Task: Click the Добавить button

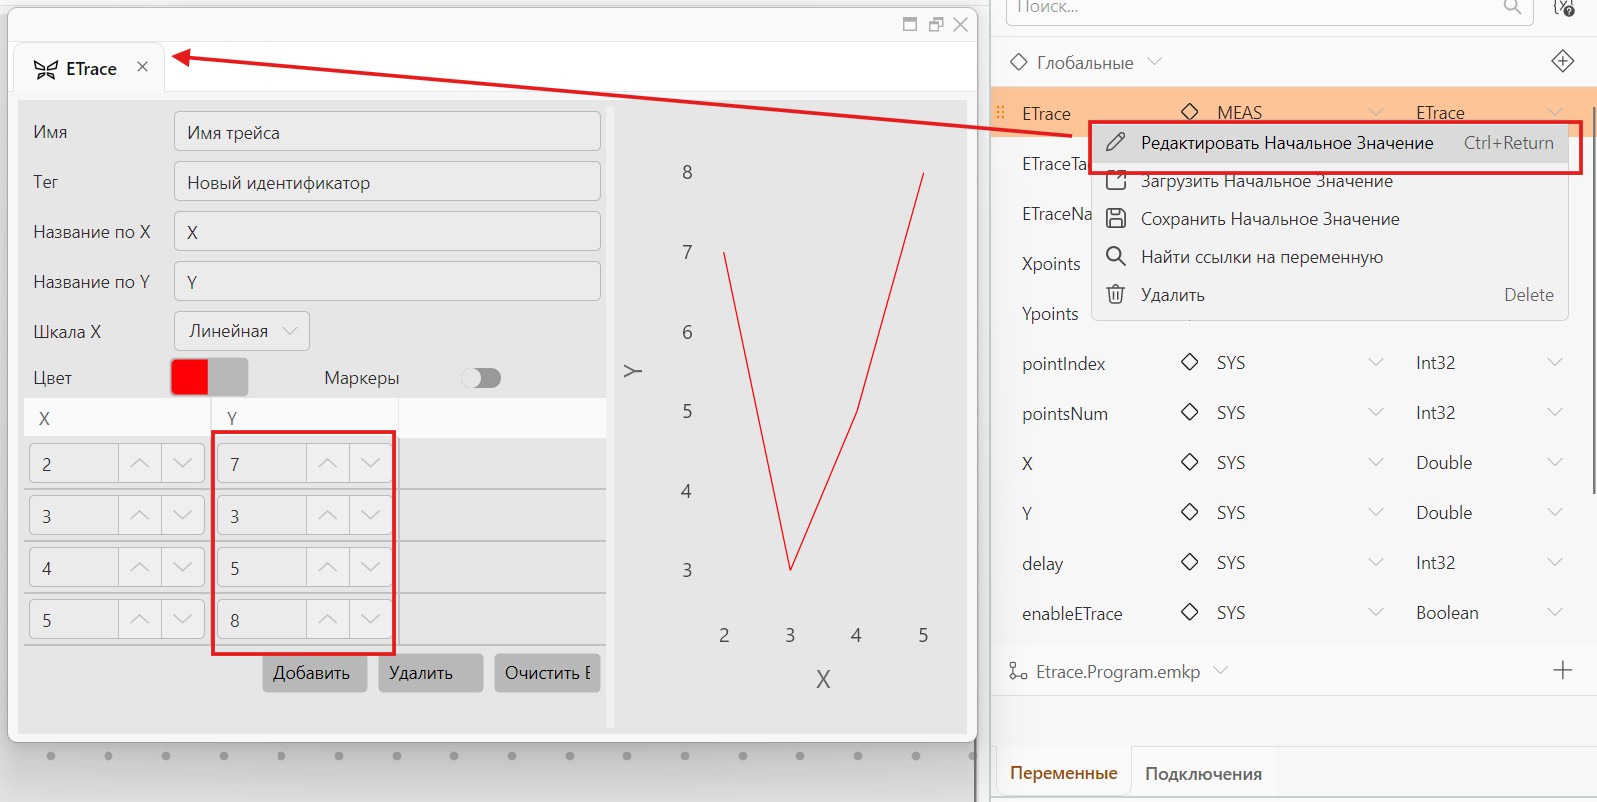Action: tap(314, 673)
